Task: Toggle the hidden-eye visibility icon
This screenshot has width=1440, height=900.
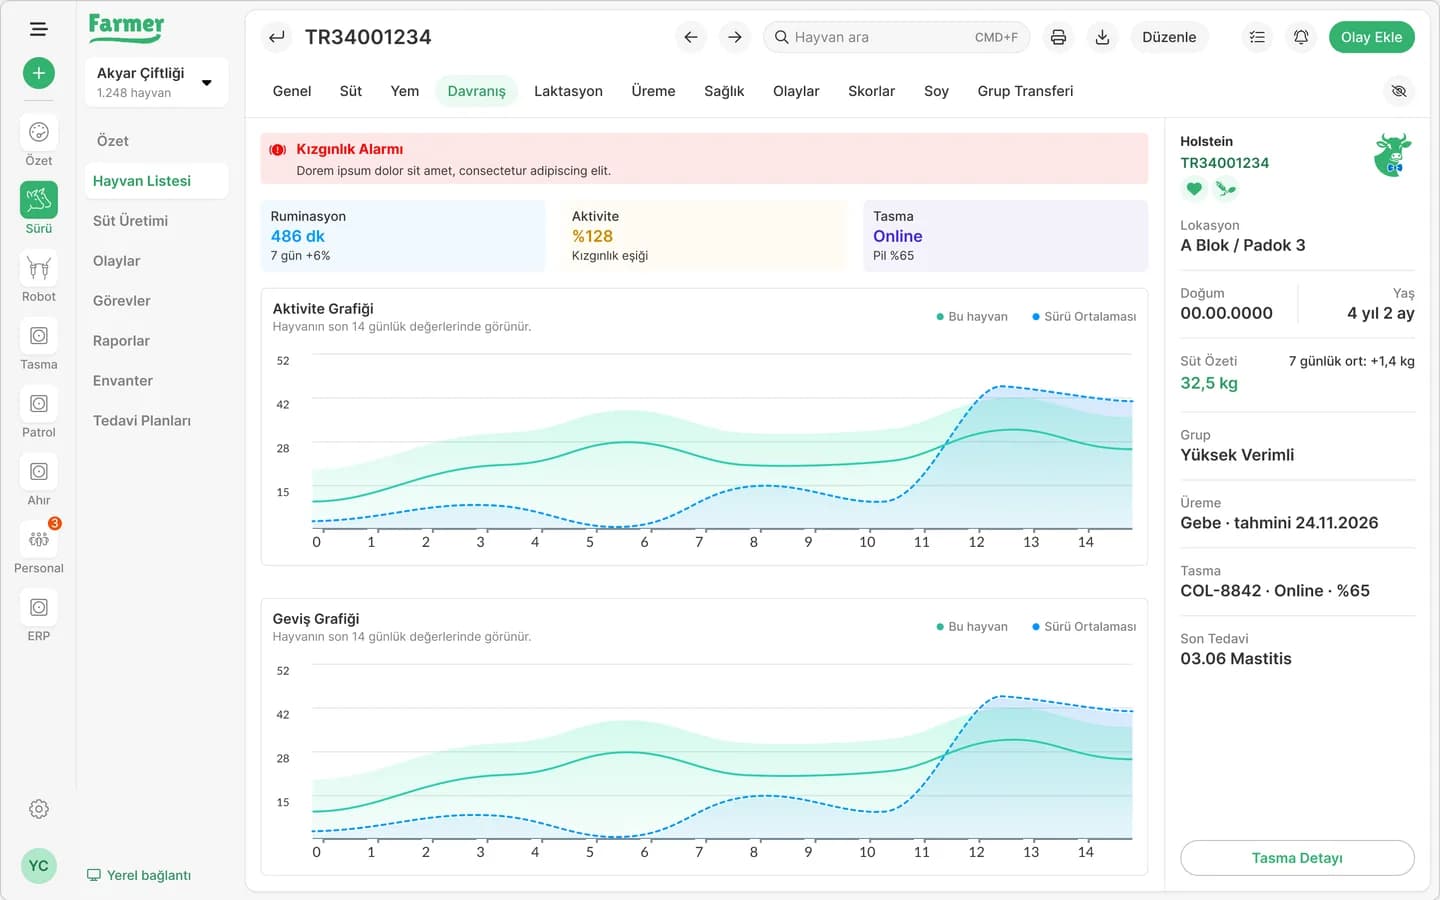Action: [x=1399, y=91]
